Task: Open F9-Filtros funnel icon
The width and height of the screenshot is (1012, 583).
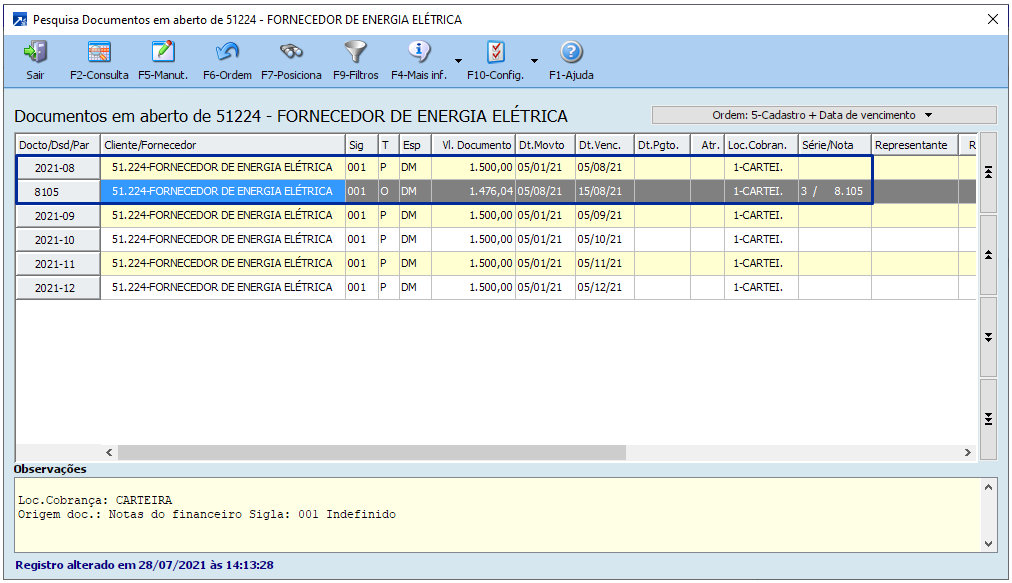Action: [355, 52]
